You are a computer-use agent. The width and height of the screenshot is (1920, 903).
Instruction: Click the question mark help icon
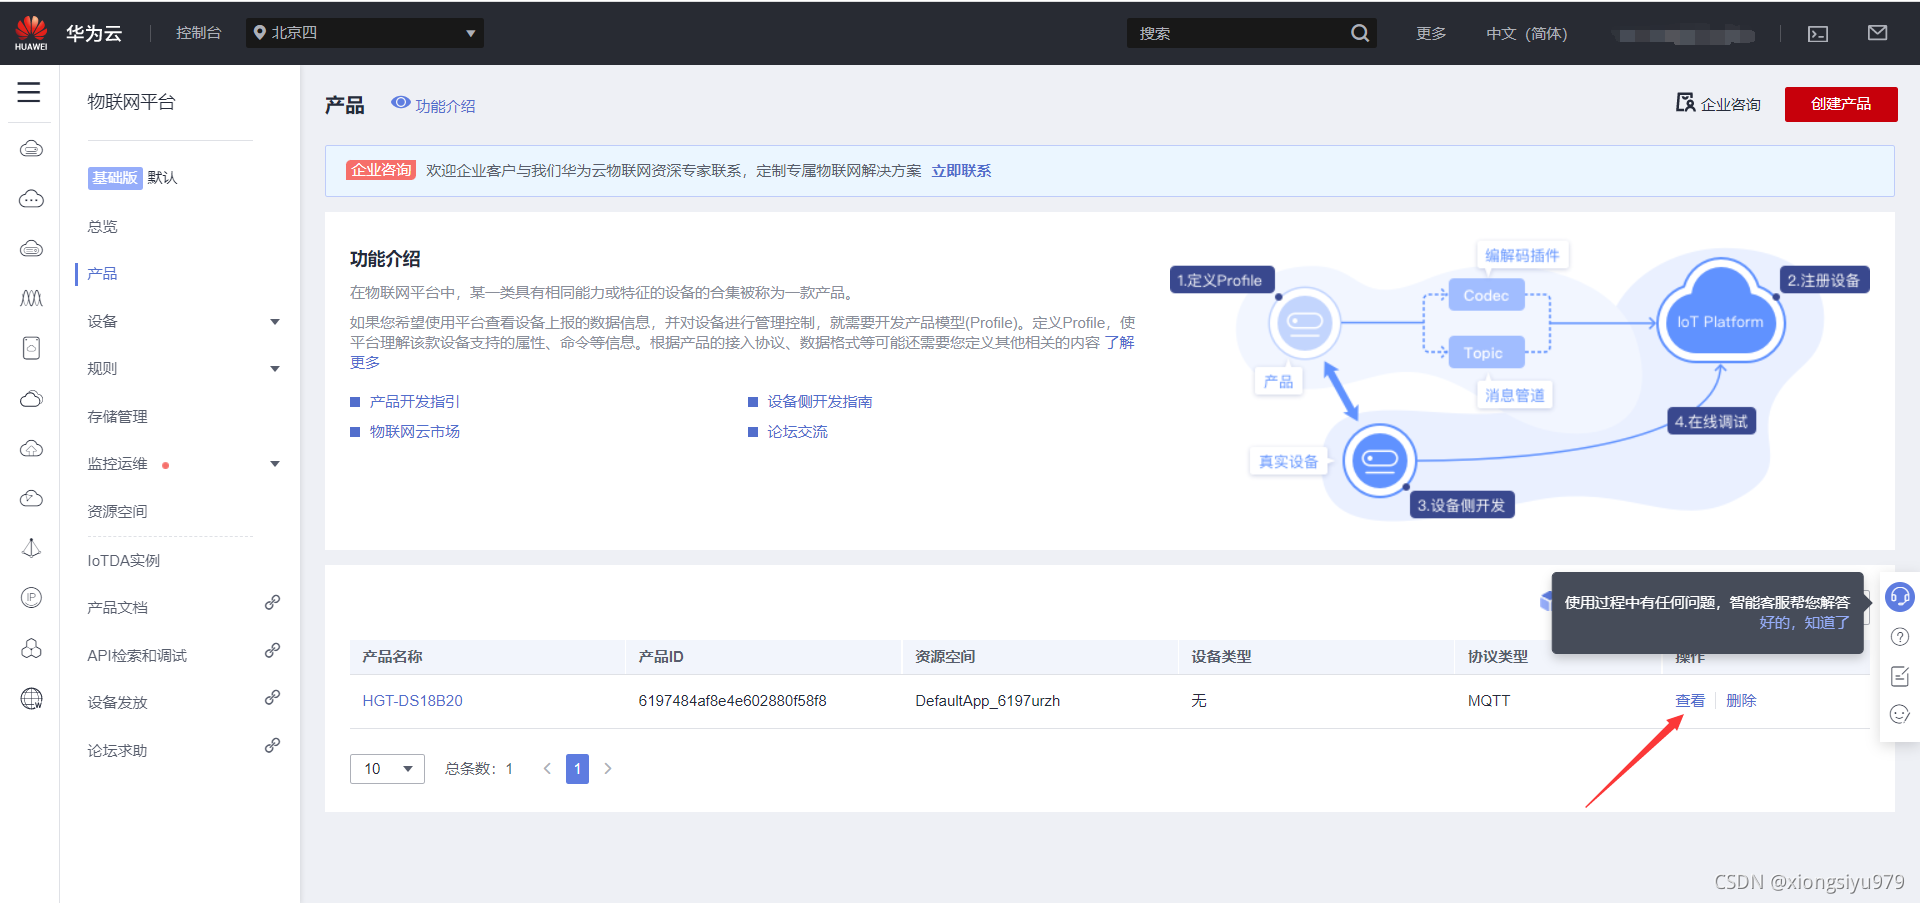[1900, 637]
